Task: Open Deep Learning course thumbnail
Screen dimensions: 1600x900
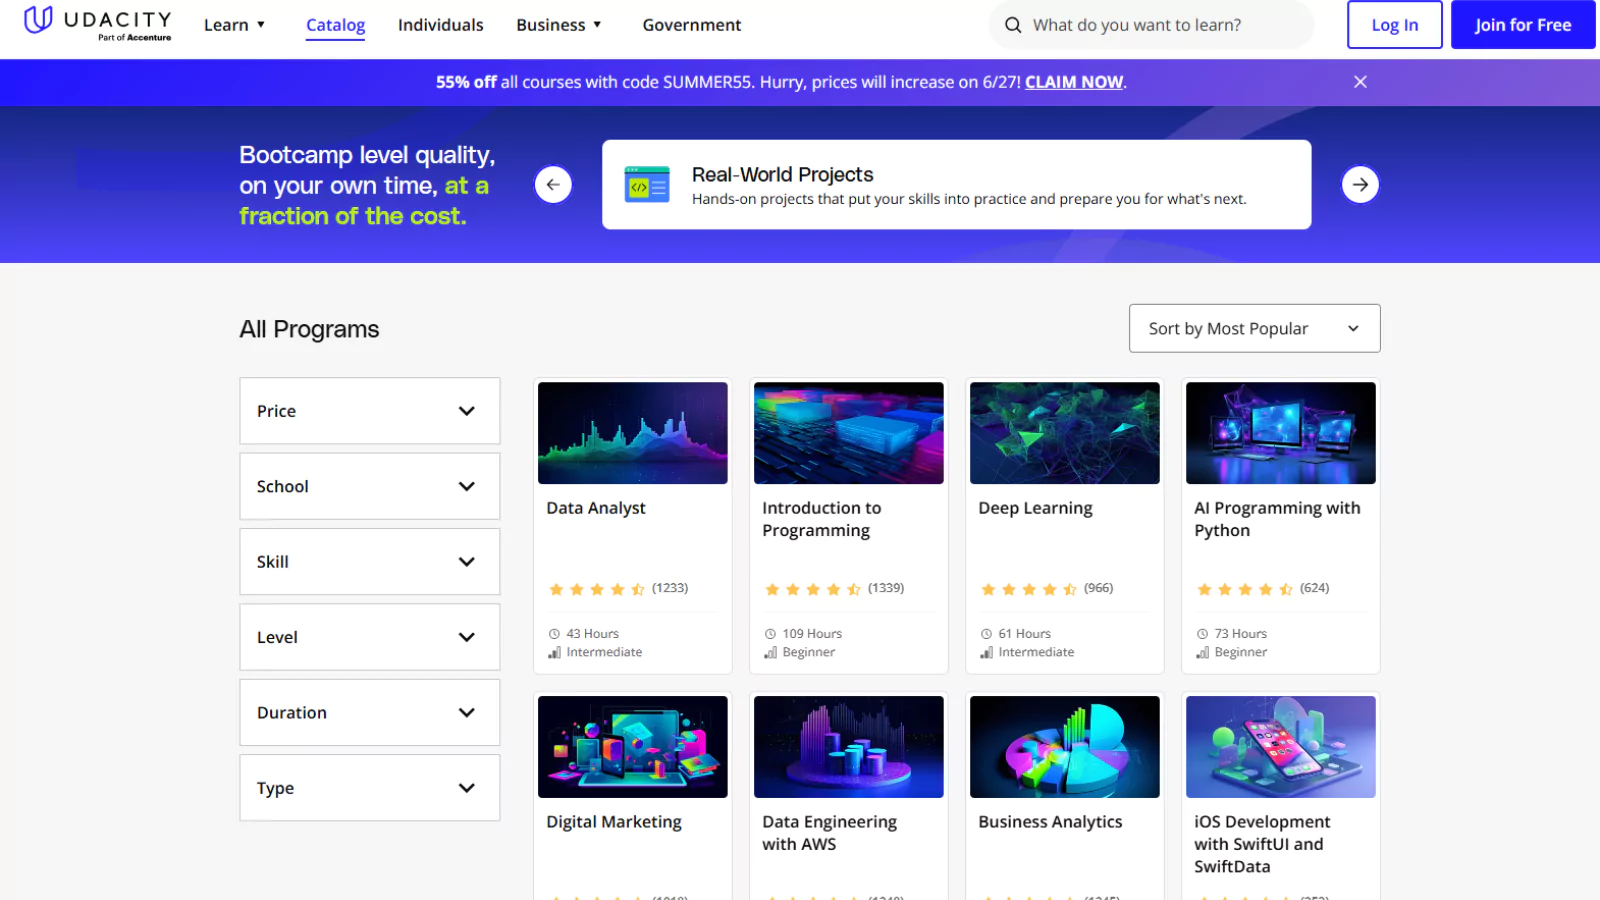Action: click(x=1065, y=433)
